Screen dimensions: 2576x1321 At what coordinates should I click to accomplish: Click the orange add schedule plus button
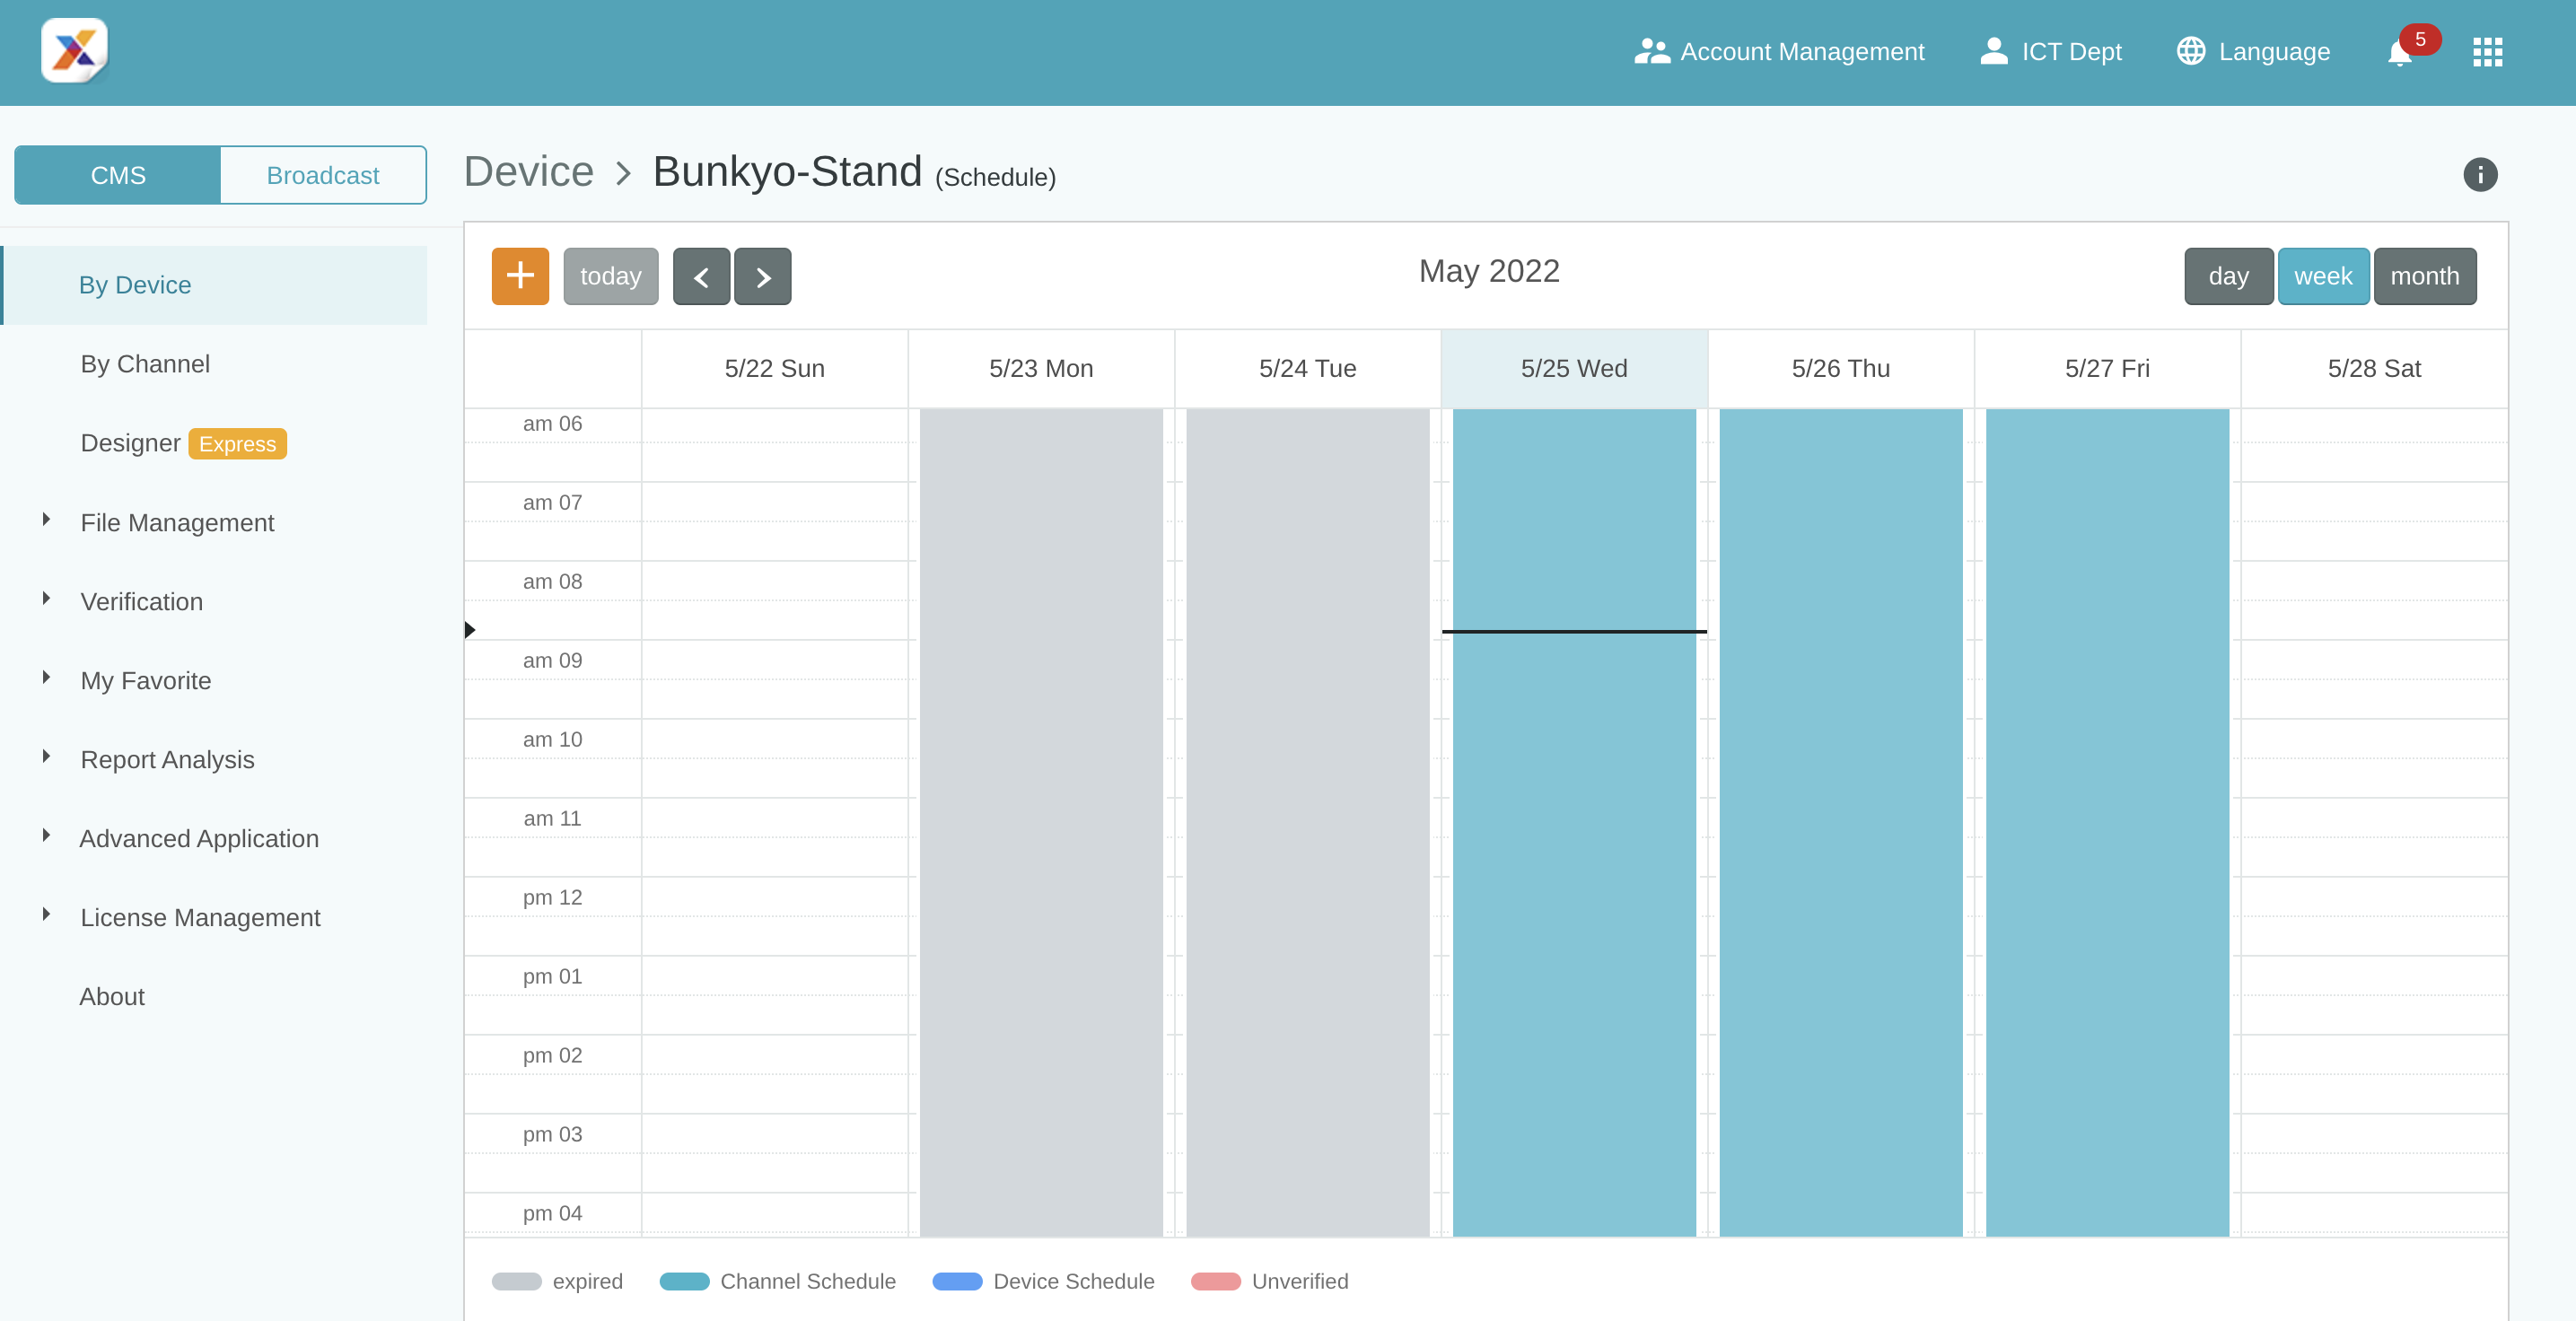click(520, 276)
